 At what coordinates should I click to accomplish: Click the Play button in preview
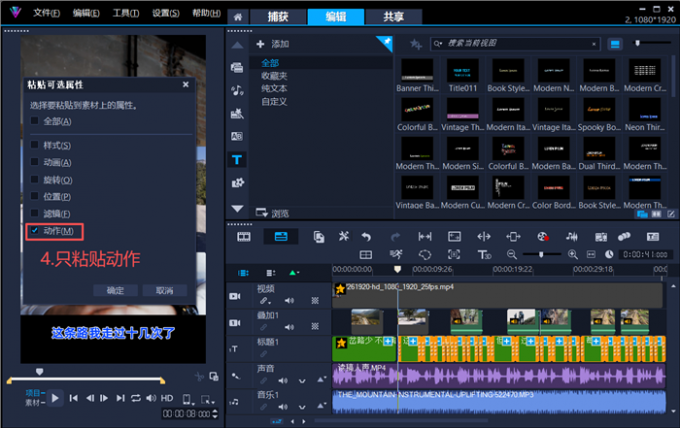[x=55, y=398]
